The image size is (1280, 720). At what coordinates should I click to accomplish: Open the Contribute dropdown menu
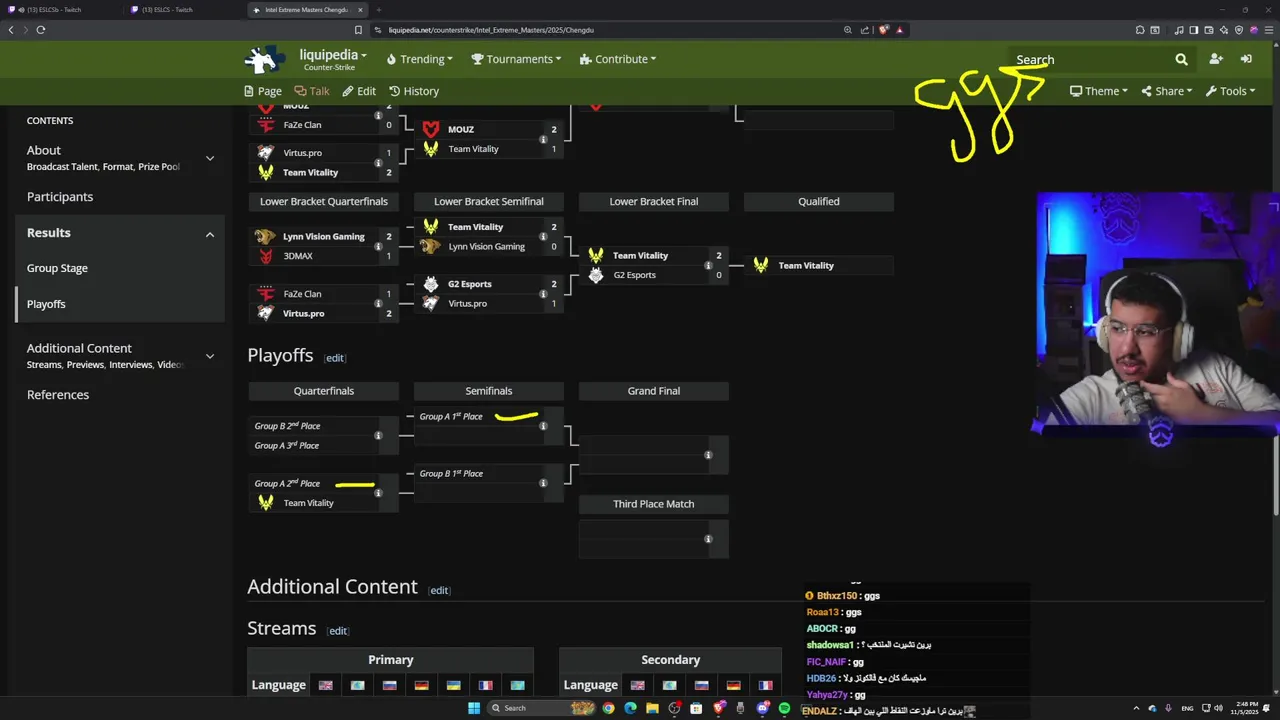point(618,59)
